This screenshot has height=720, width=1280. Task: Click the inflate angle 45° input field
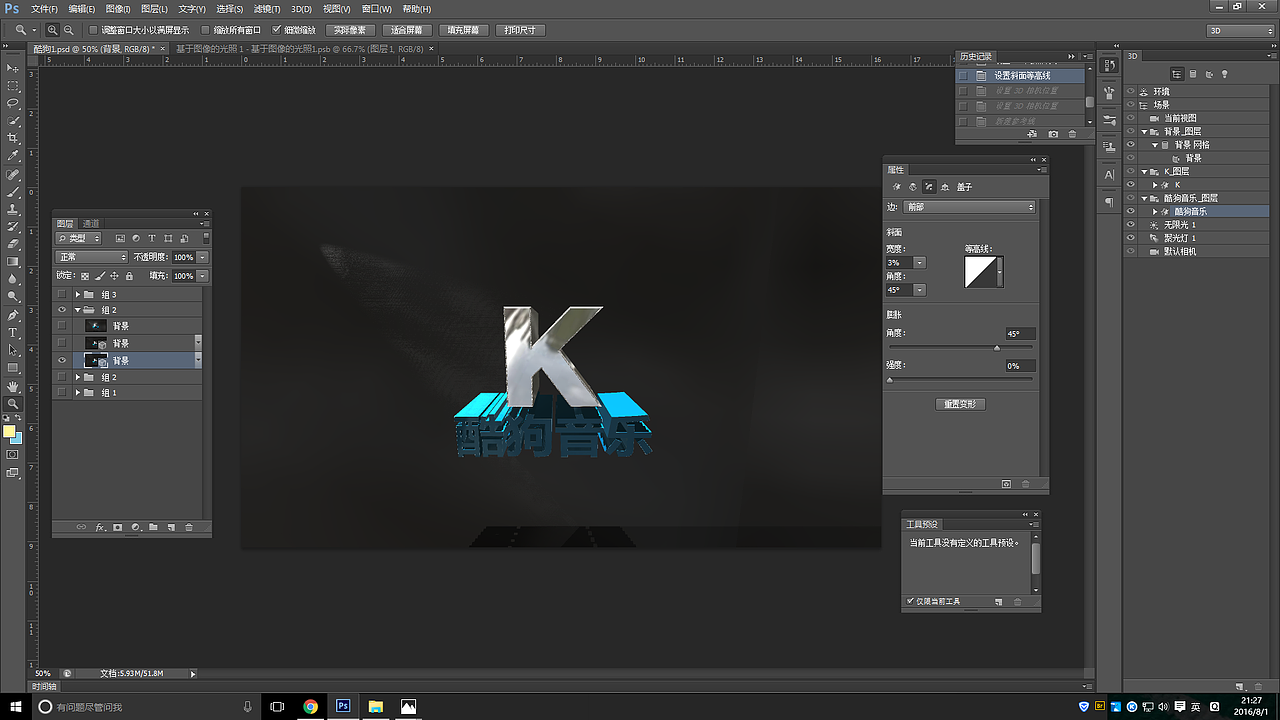point(1021,333)
